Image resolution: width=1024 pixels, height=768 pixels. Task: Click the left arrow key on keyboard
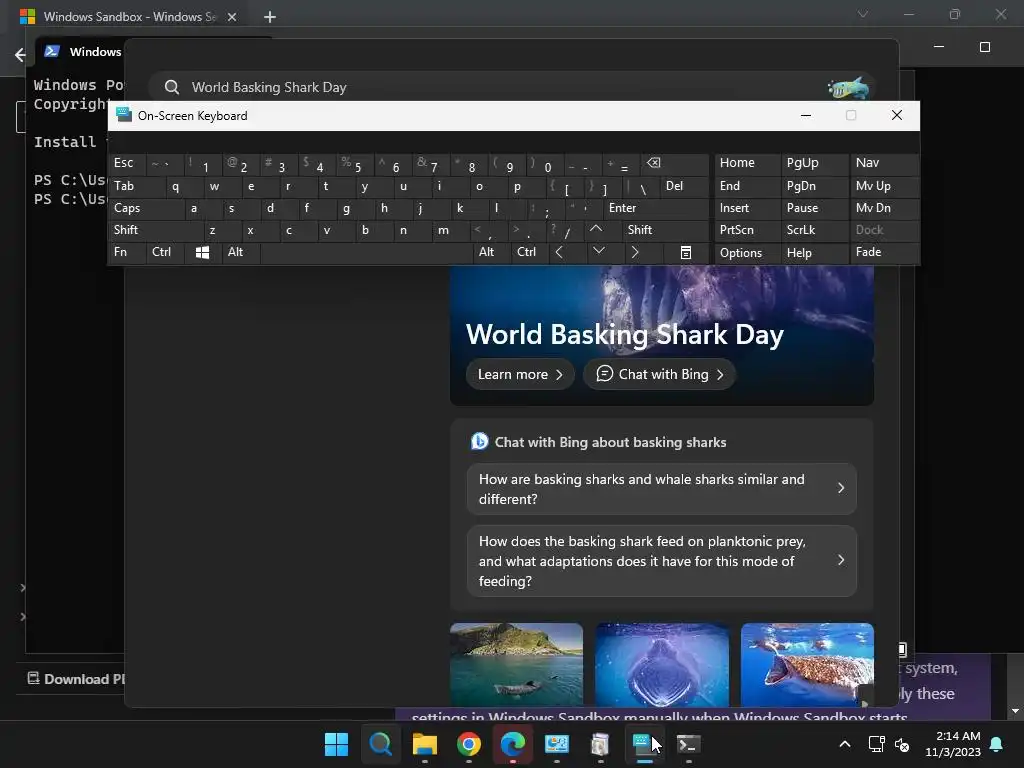point(559,252)
